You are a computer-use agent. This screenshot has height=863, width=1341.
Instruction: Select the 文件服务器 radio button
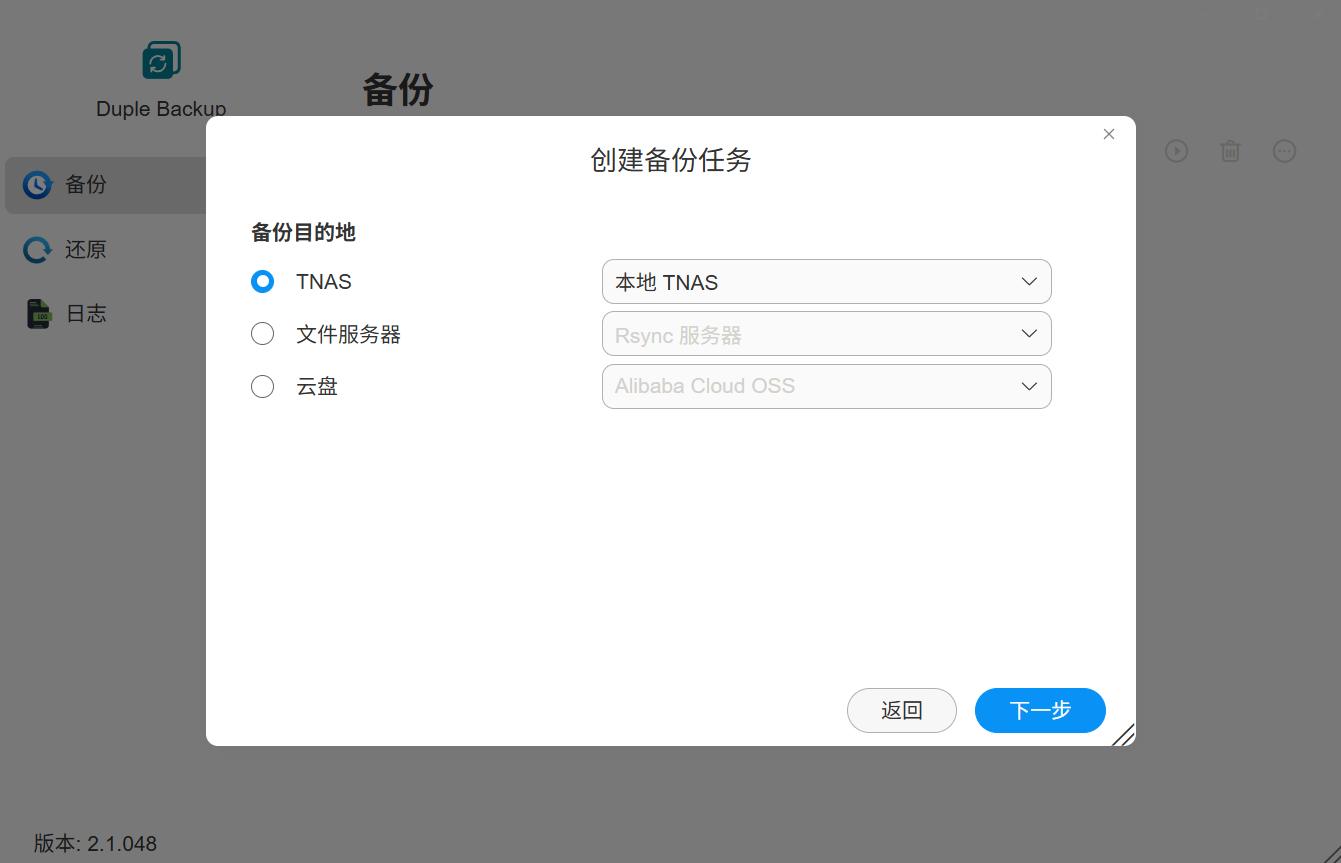click(x=262, y=334)
